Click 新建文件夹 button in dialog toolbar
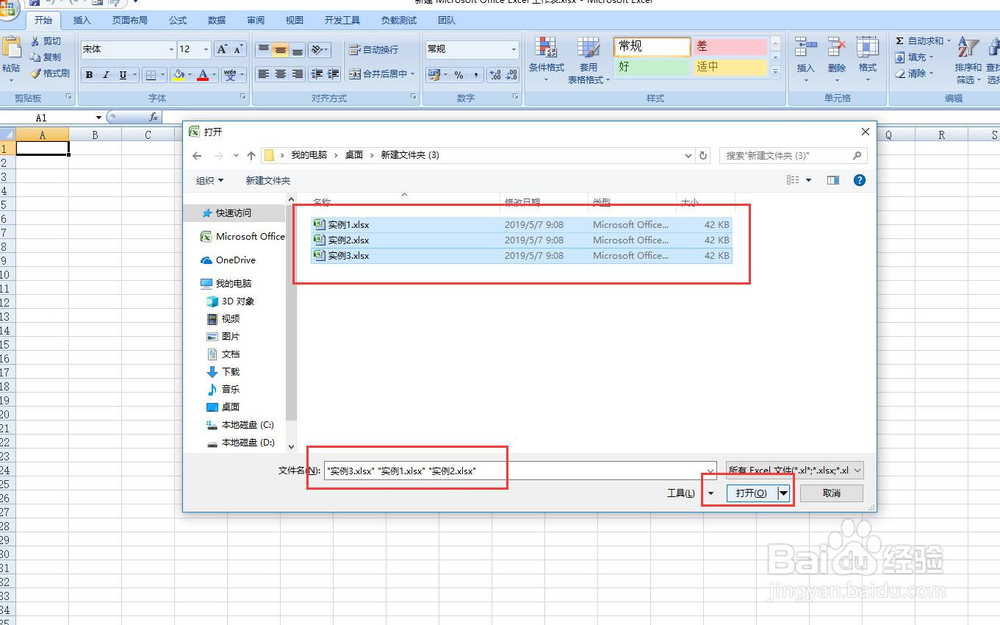Image resolution: width=1000 pixels, height=625 pixels. point(268,180)
